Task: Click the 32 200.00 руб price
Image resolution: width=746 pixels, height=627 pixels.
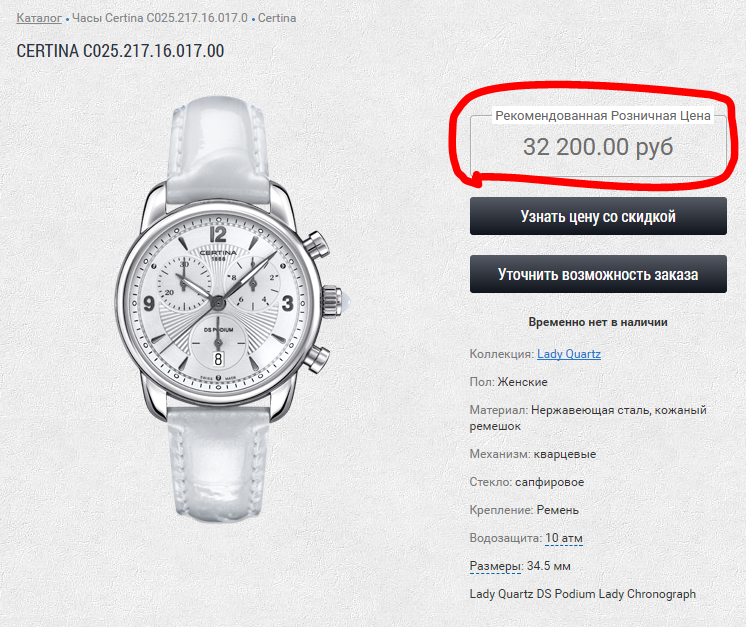Action: [x=598, y=147]
